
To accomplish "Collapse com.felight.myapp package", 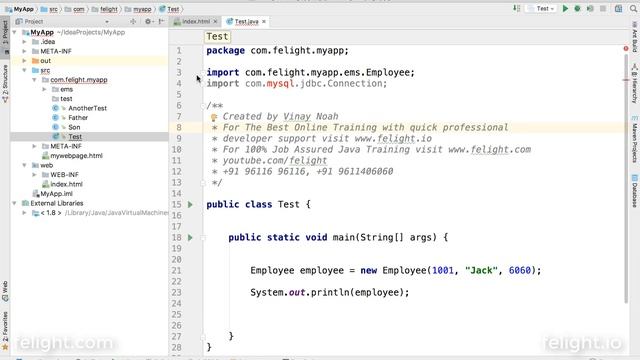I will (35, 80).
